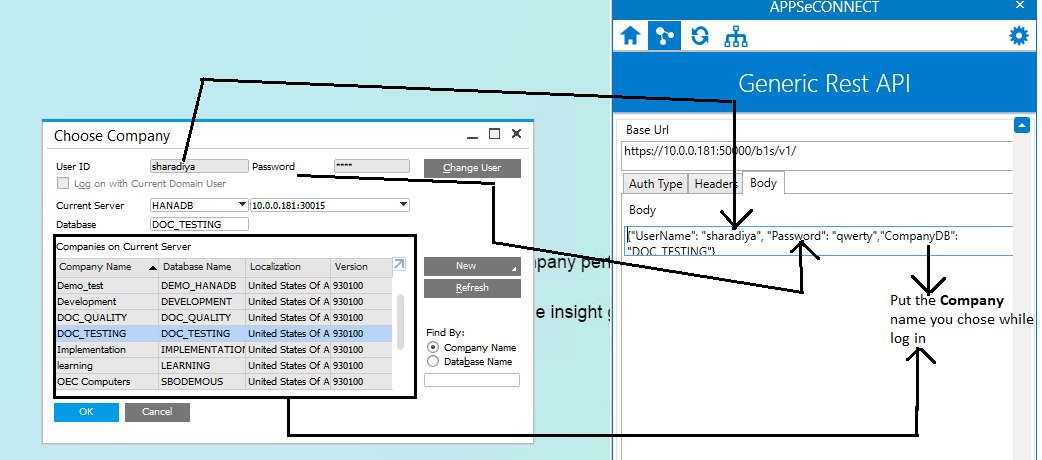Maximize the Choose Company dialog
Viewport: 1042px width, 460px height.
click(x=494, y=134)
